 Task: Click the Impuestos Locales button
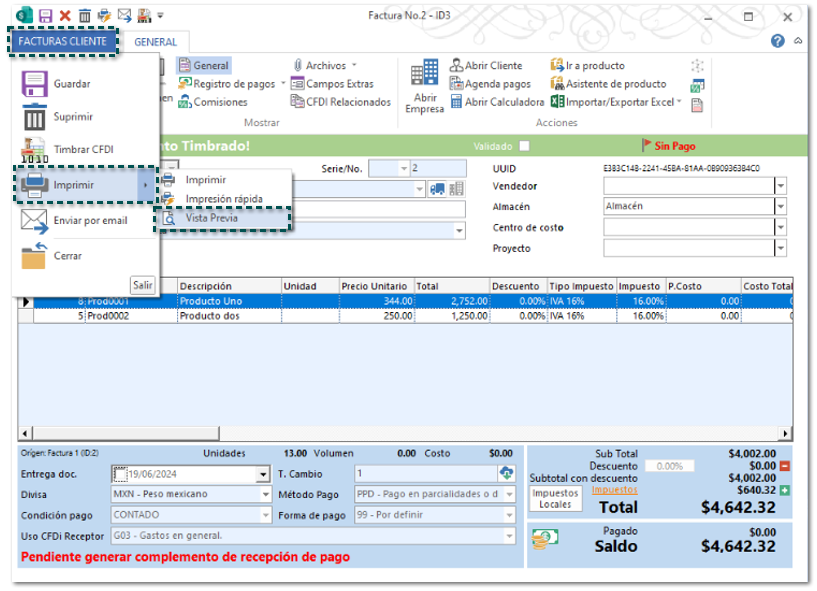point(555,499)
